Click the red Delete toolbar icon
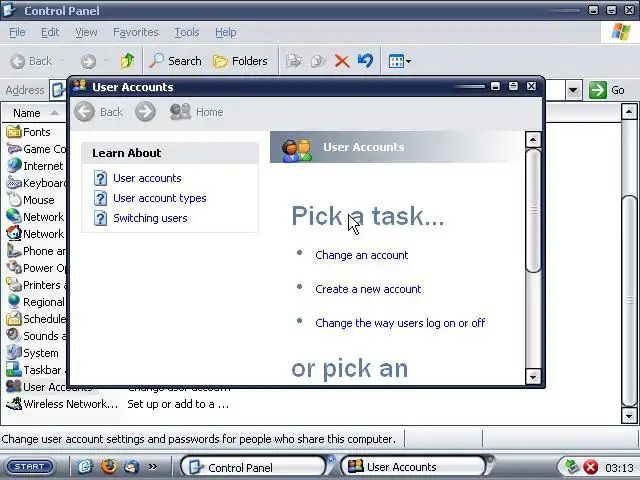This screenshot has width=640, height=480. (x=342, y=61)
